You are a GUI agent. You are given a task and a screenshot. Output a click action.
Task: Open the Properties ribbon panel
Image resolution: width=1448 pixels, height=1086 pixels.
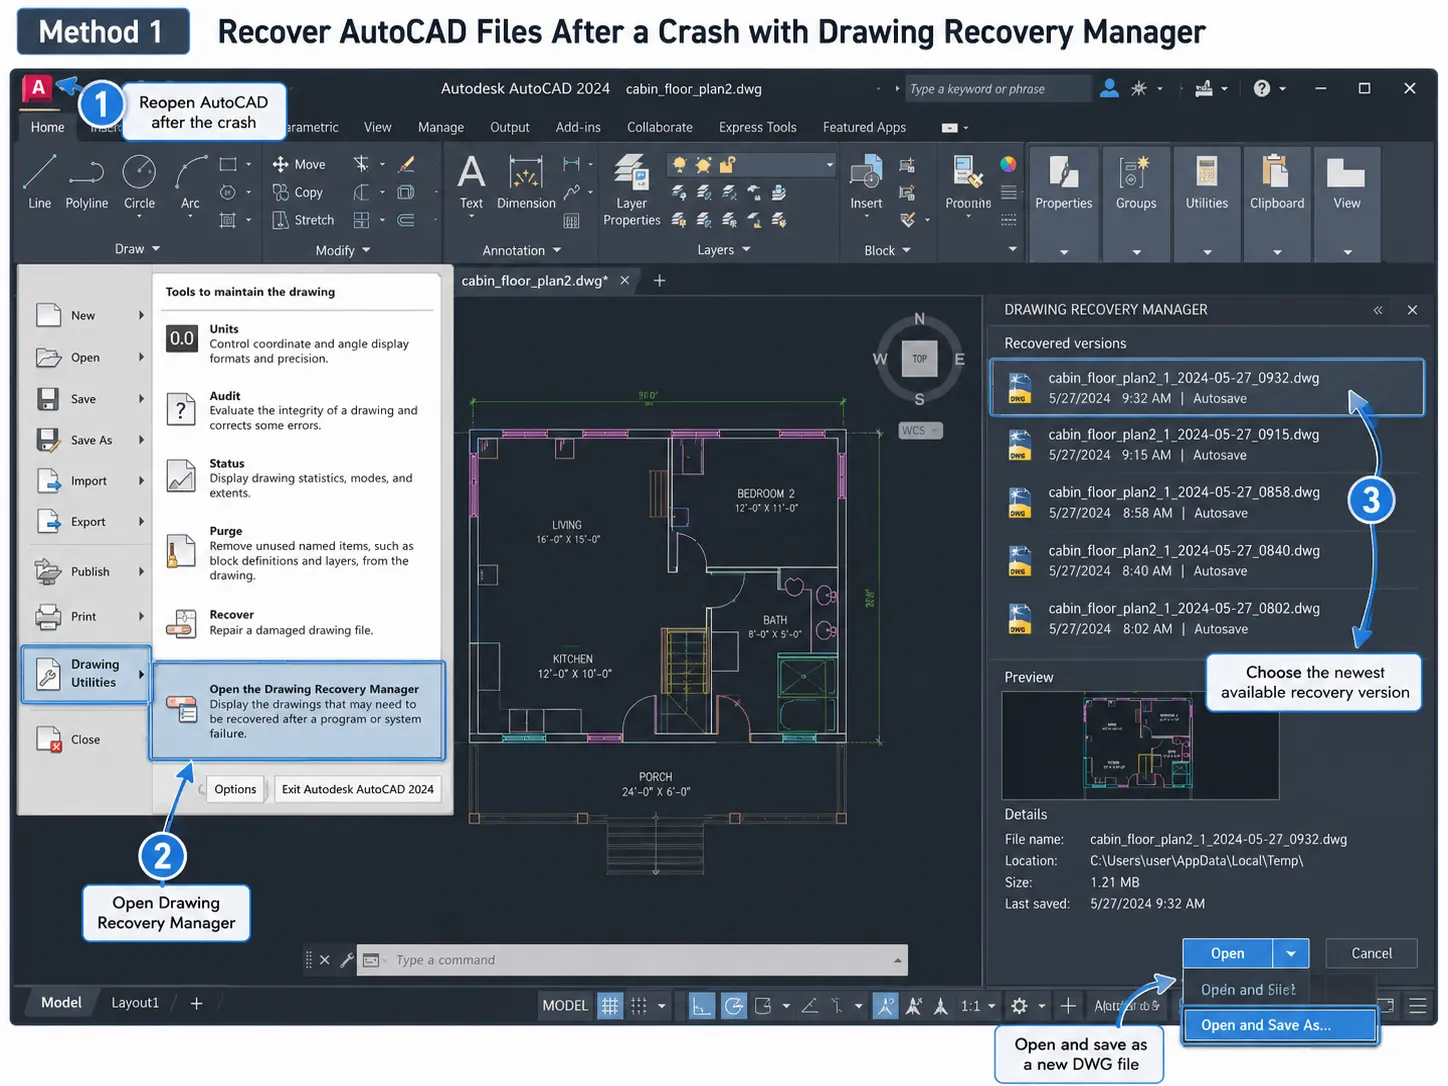(1063, 203)
